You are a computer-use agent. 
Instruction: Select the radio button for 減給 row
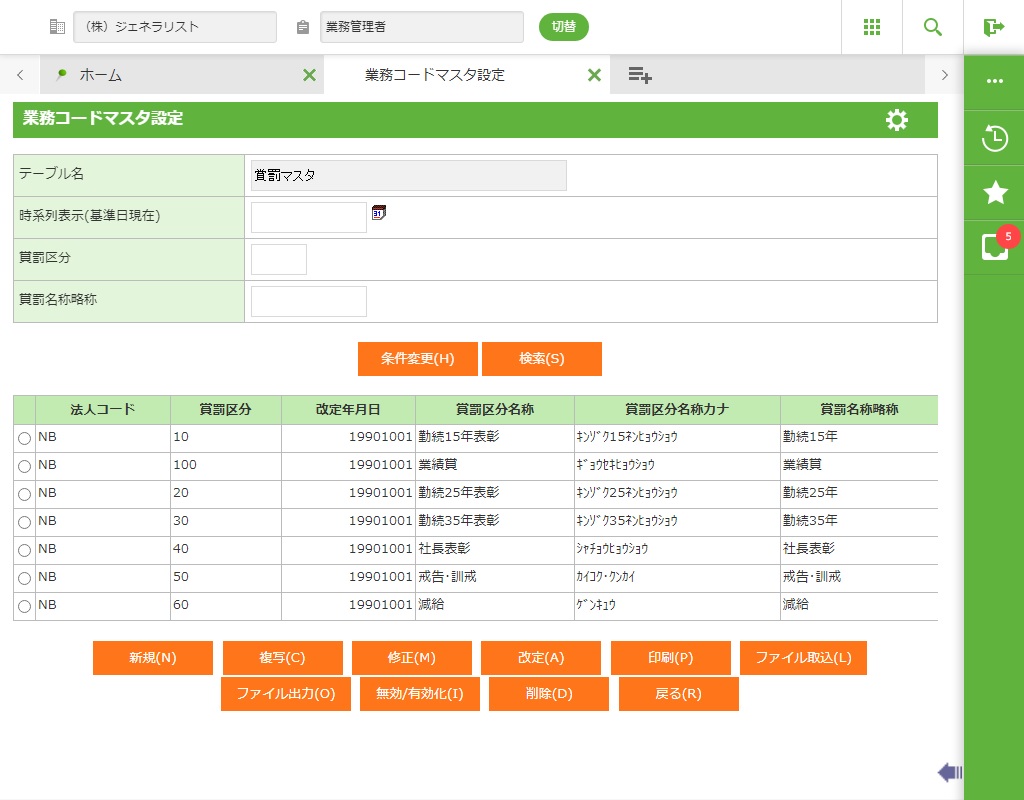[x=24, y=606]
